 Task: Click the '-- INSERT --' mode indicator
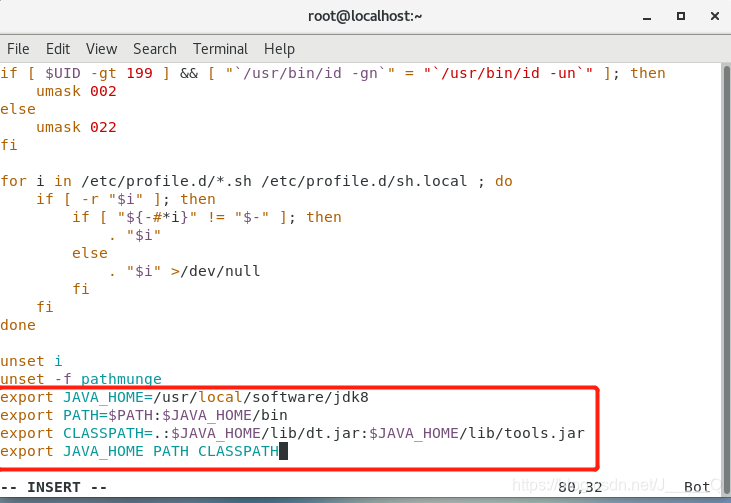54,487
